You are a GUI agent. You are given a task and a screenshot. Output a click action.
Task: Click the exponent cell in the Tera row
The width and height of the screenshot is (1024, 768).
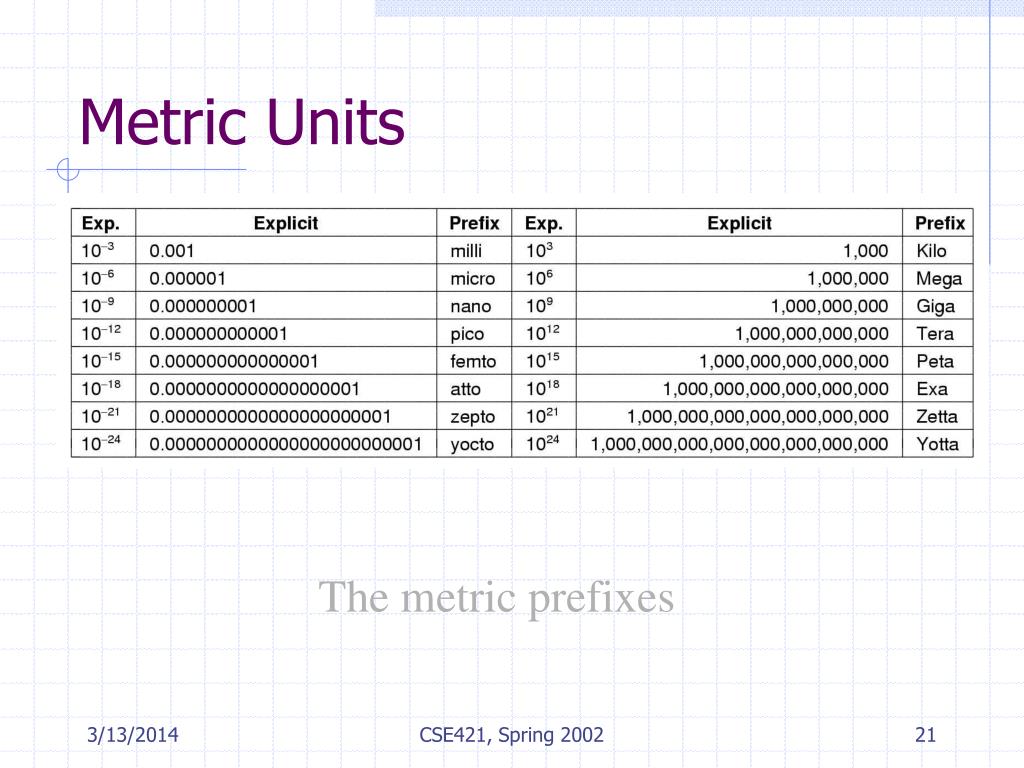point(544,332)
